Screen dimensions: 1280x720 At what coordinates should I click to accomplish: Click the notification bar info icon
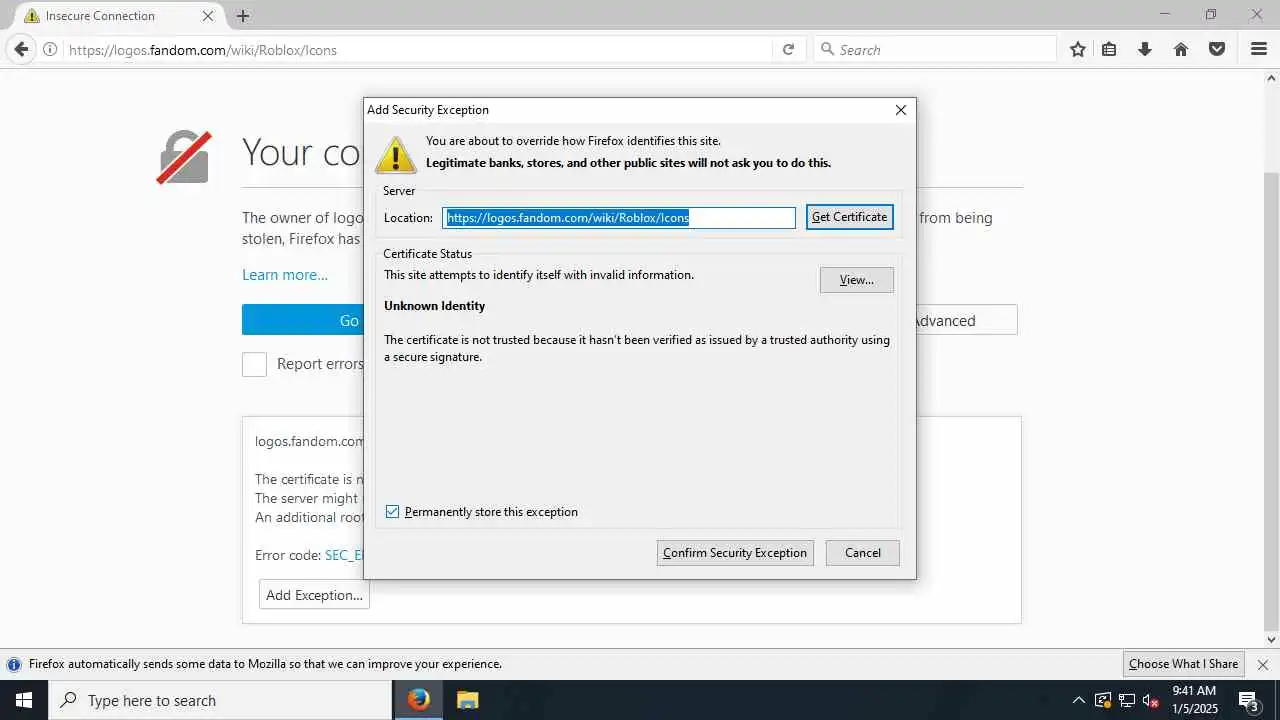click(14, 664)
